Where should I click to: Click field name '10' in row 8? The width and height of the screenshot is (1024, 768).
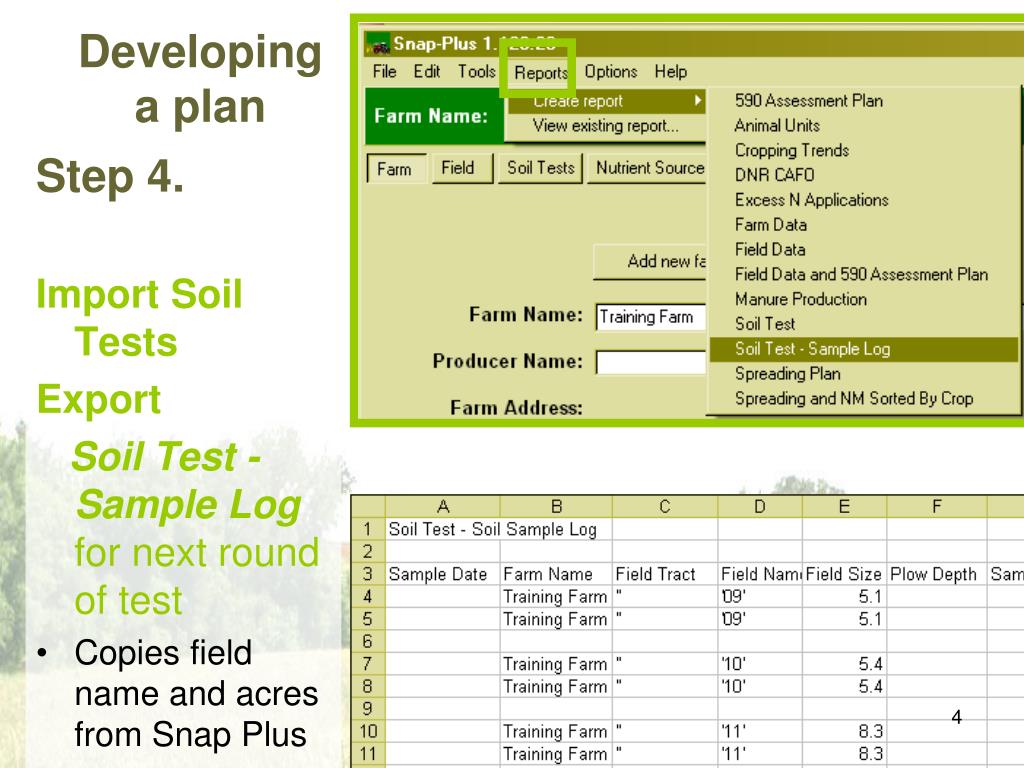pos(760,686)
